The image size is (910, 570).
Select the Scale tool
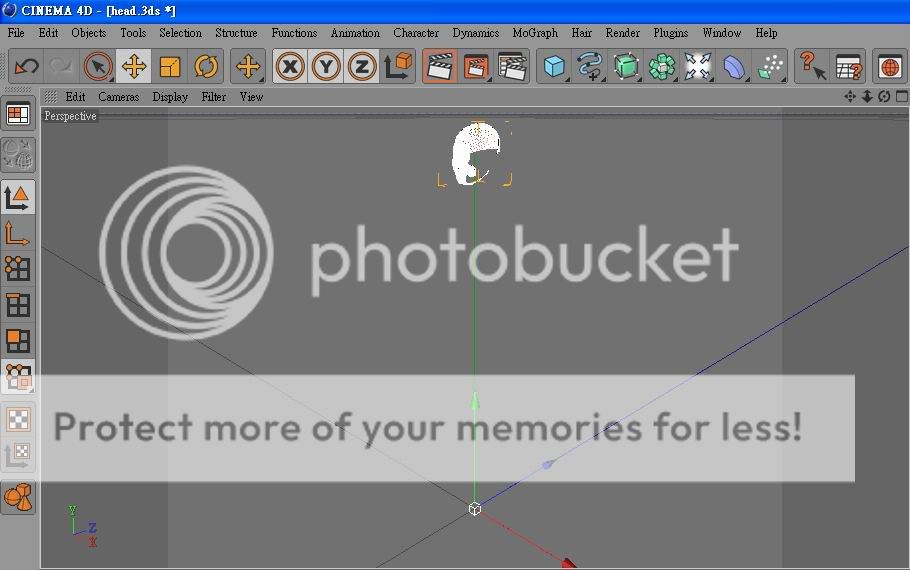click(170, 67)
